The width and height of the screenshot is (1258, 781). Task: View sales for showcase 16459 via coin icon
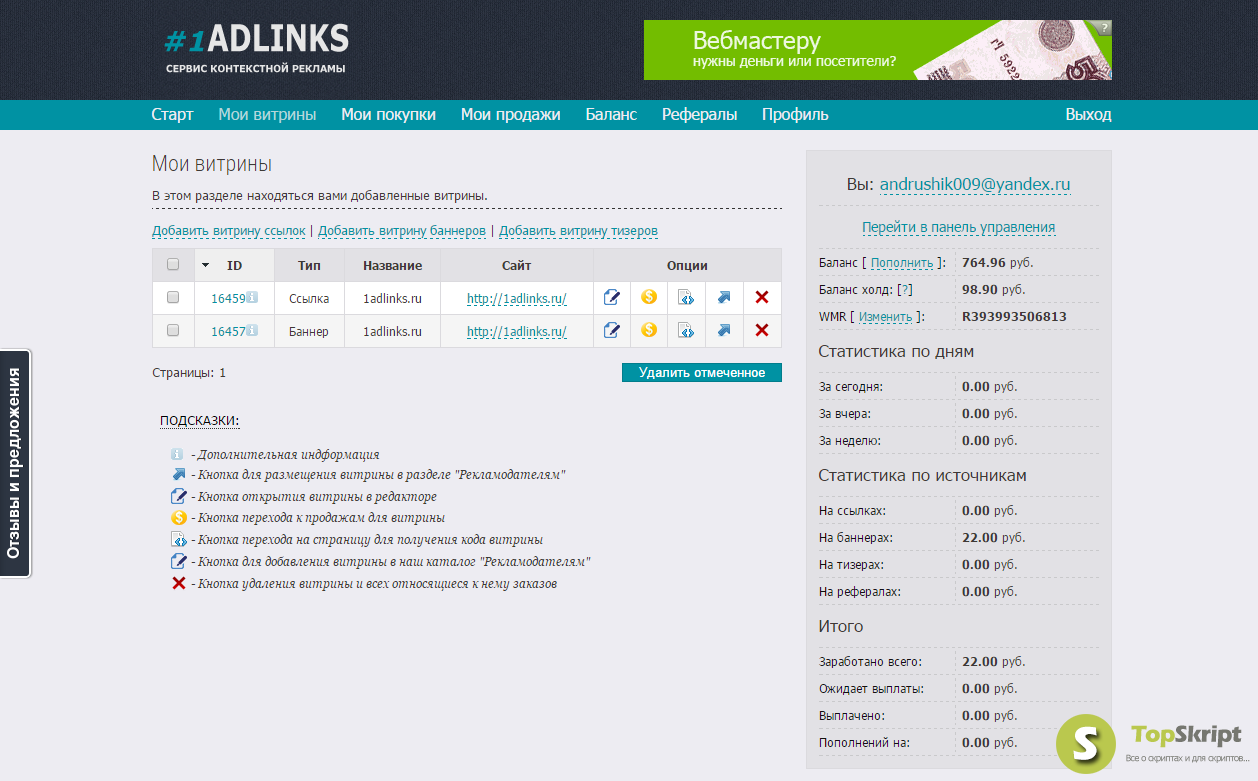point(649,297)
